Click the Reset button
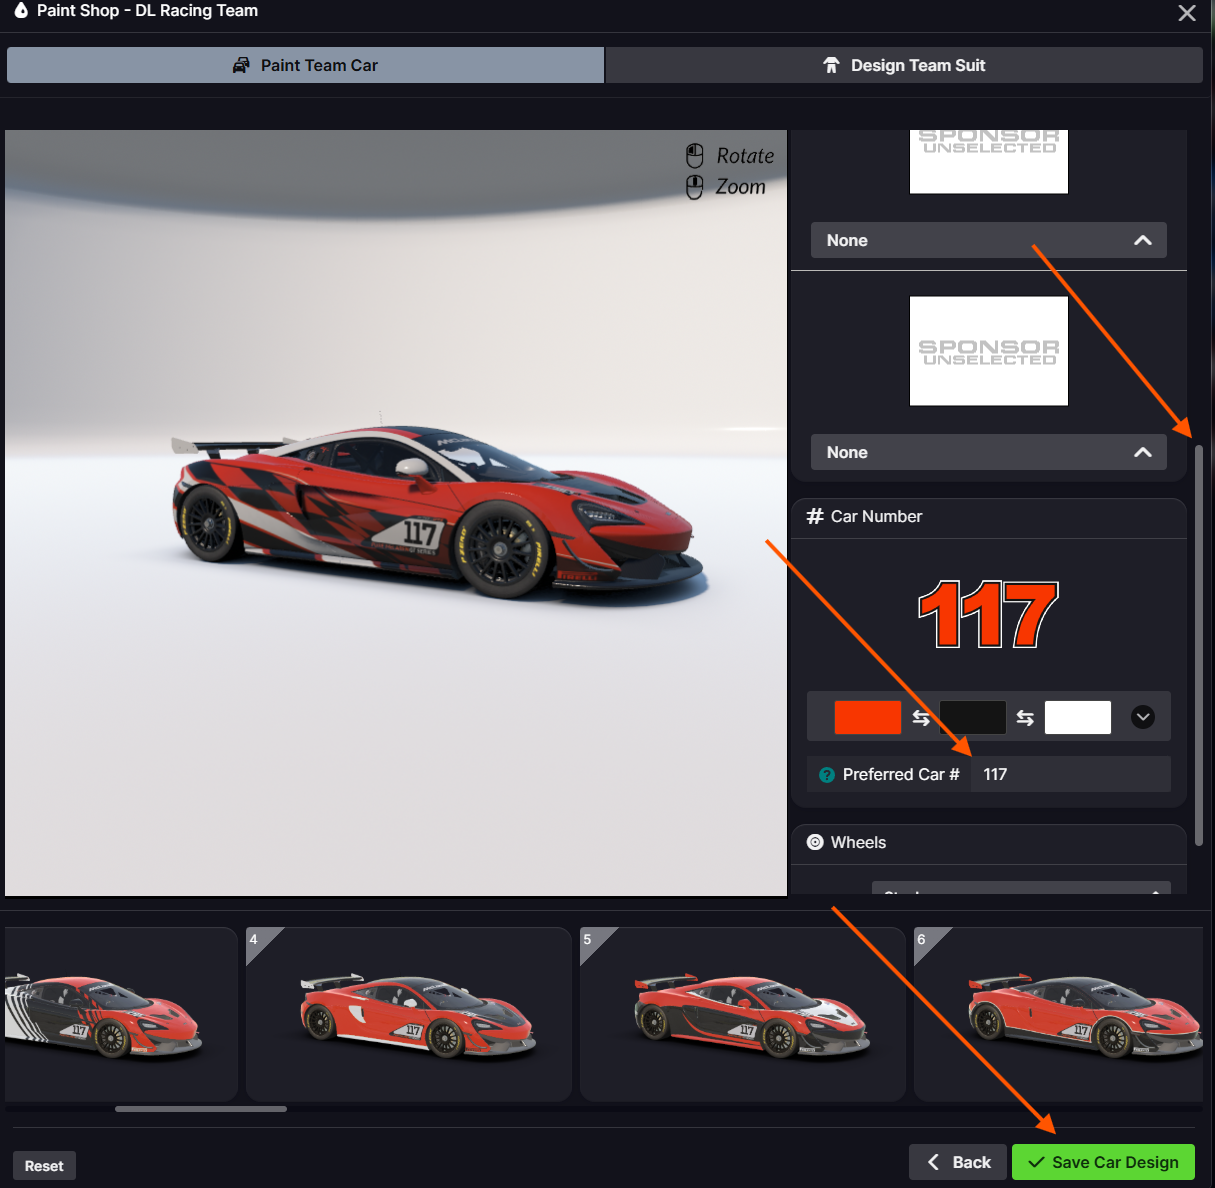The image size is (1215, 1188). pyautogui.click(x=44, y=1166)
